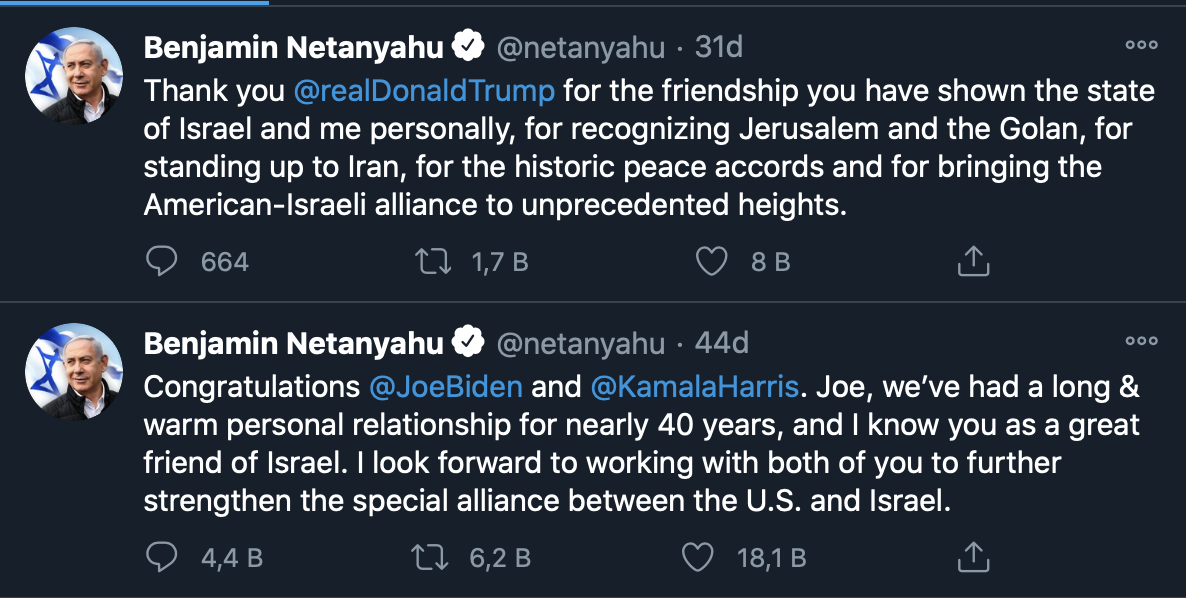Screen dimensions: 1186x598
Task: Open the 31d timestamp of first tweet
Action: (x=719, y=47)
